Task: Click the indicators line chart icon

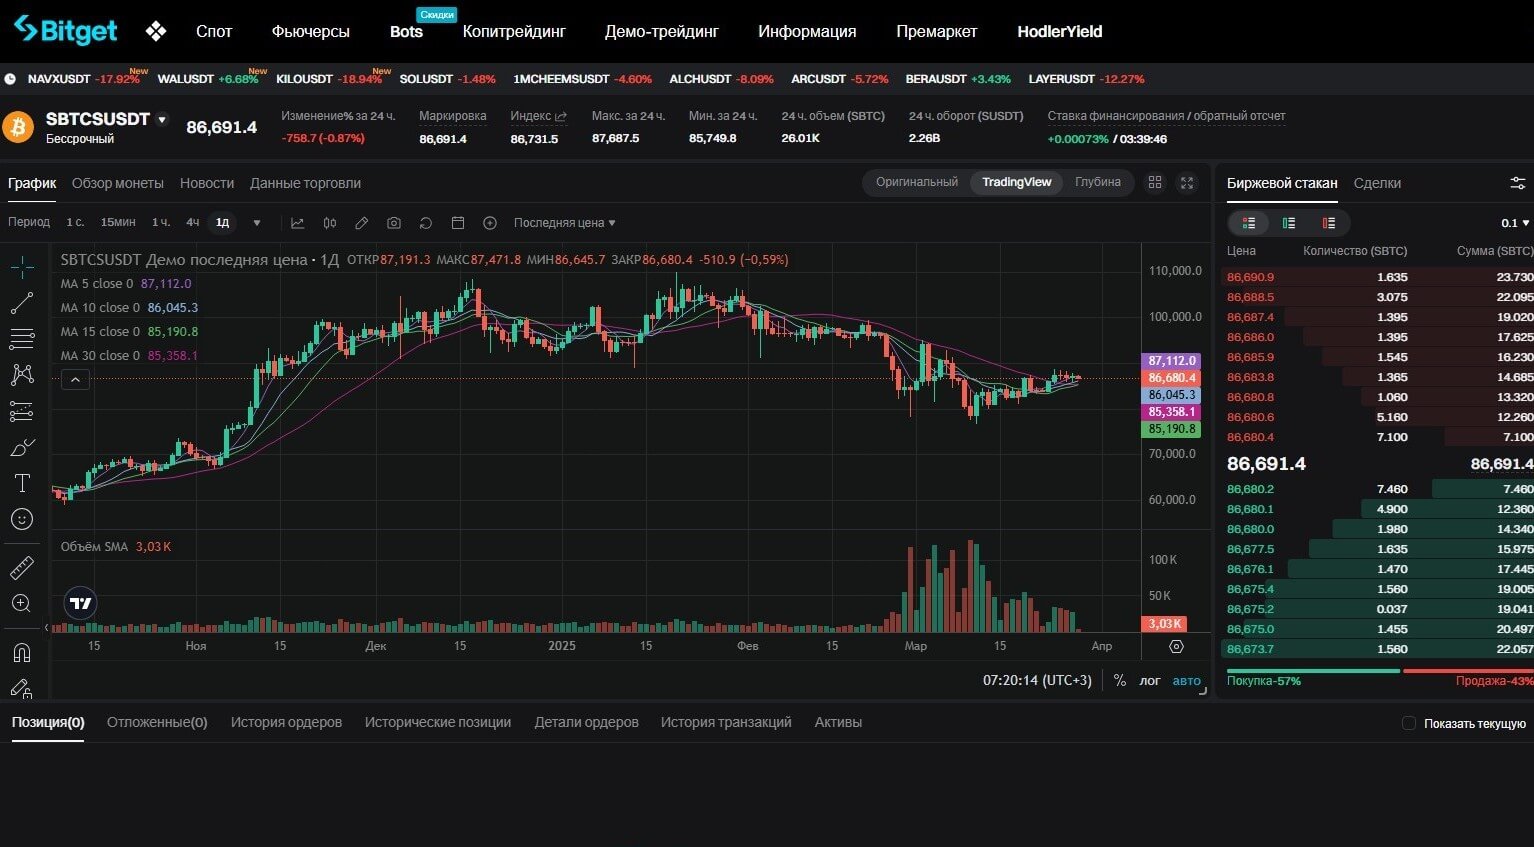Action: pyautogui.click(x=298, y=223)
